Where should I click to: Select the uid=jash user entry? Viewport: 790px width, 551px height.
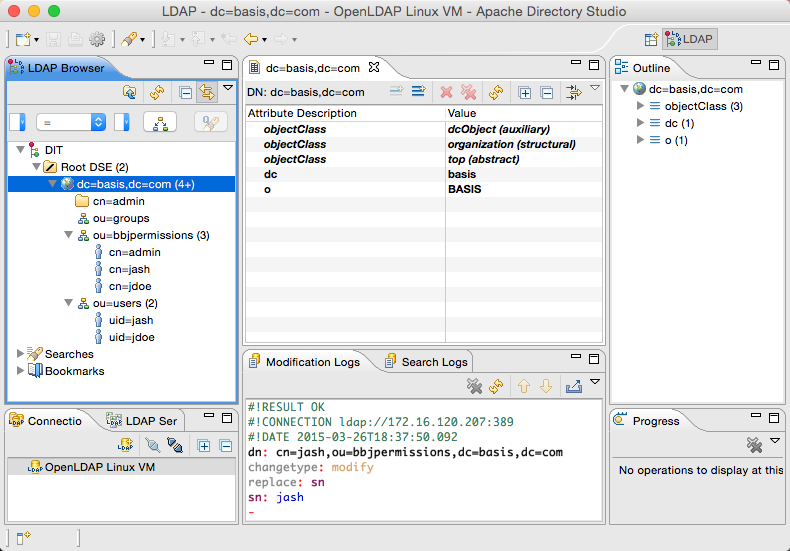[124, 320]
